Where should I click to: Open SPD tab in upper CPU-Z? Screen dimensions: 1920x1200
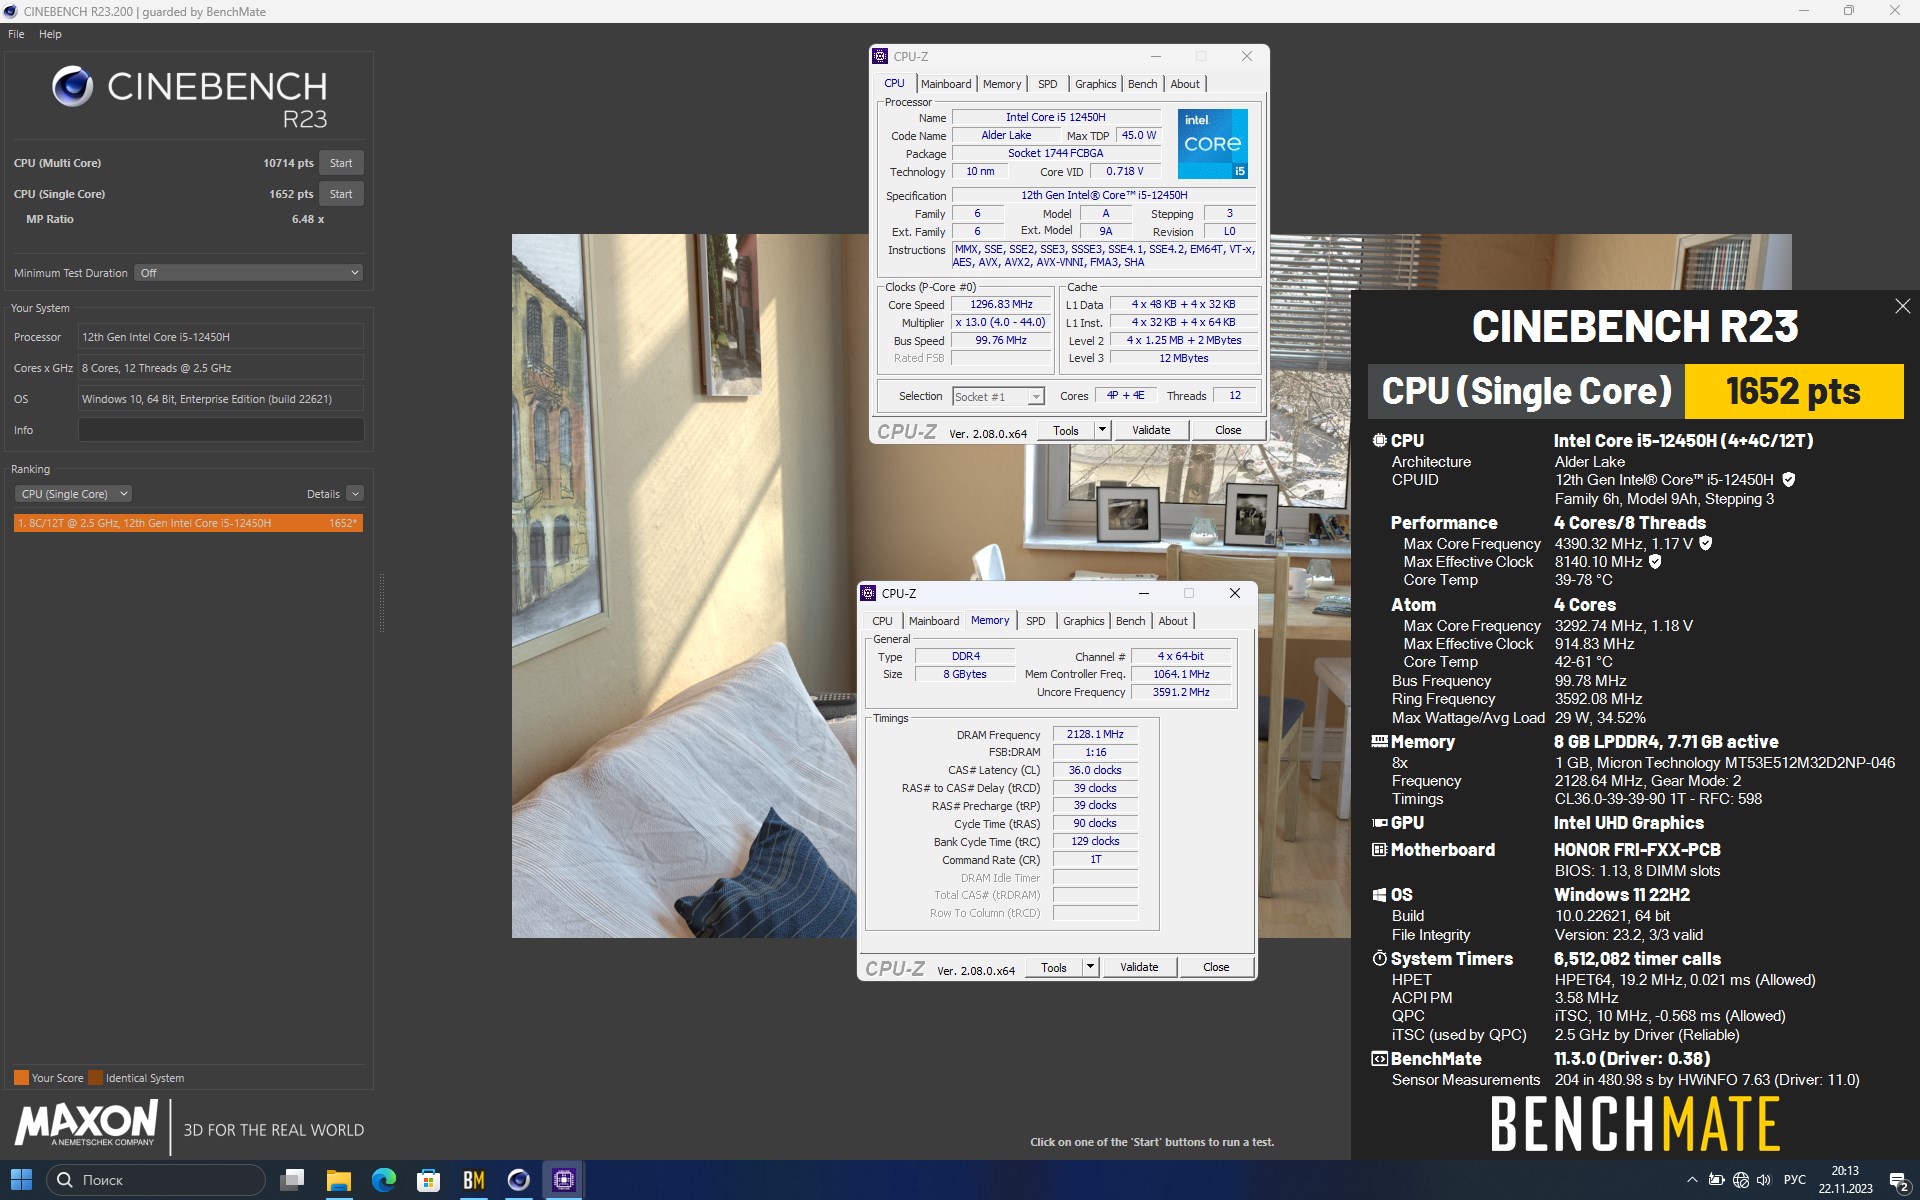pos(1047,84)
